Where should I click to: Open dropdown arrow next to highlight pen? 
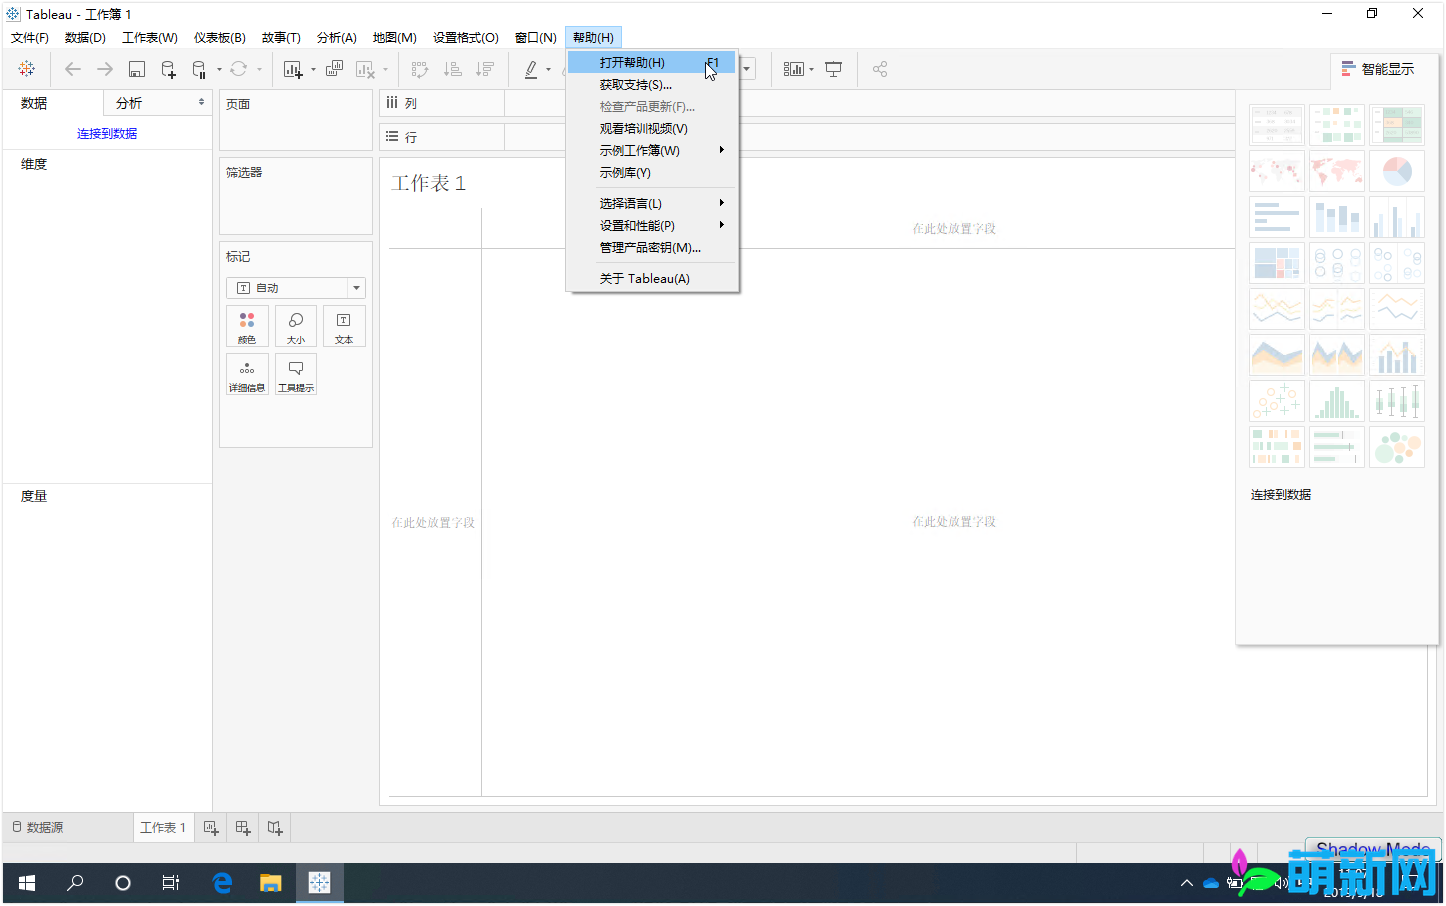point(548,70)
